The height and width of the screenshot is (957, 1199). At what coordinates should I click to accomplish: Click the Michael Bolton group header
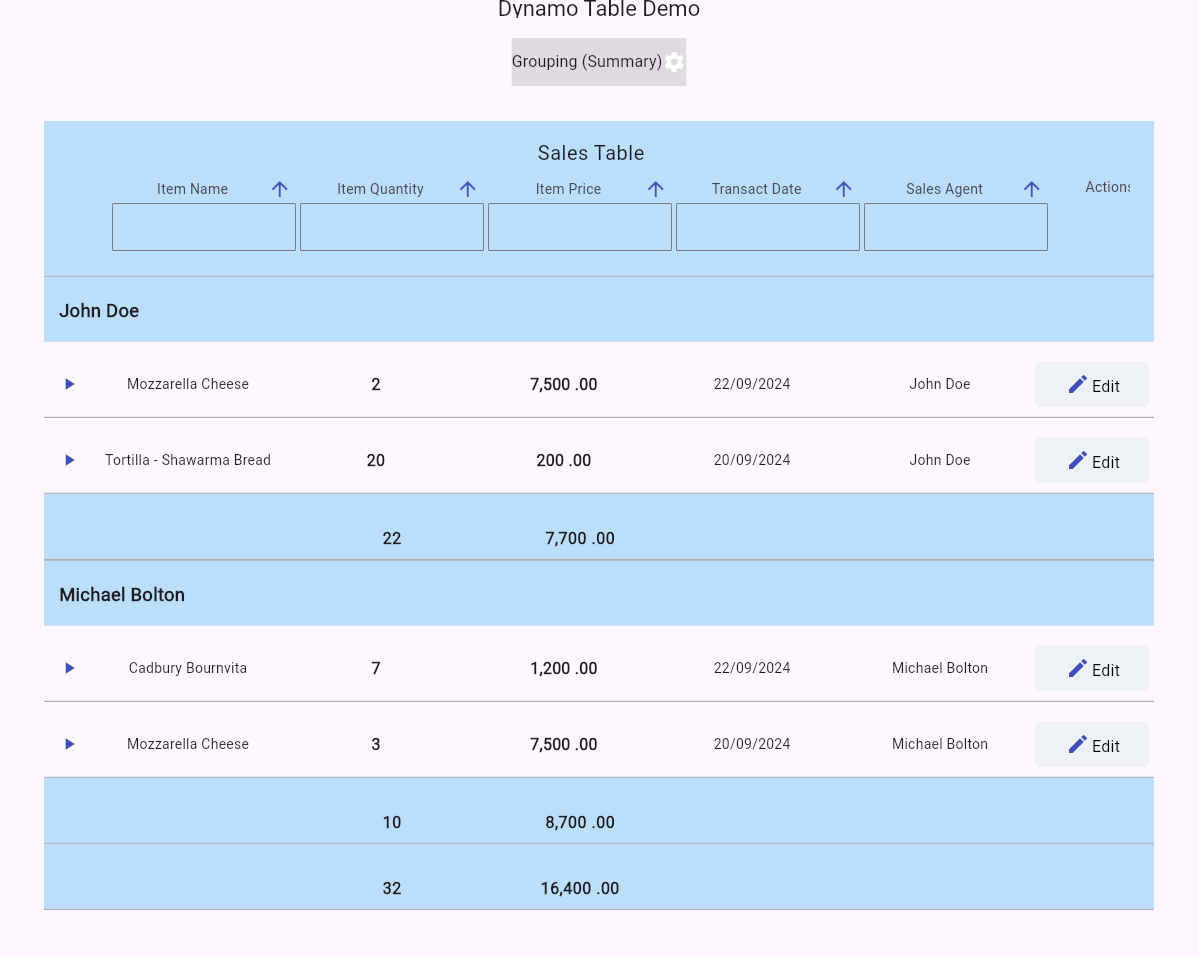coord(599,594)
